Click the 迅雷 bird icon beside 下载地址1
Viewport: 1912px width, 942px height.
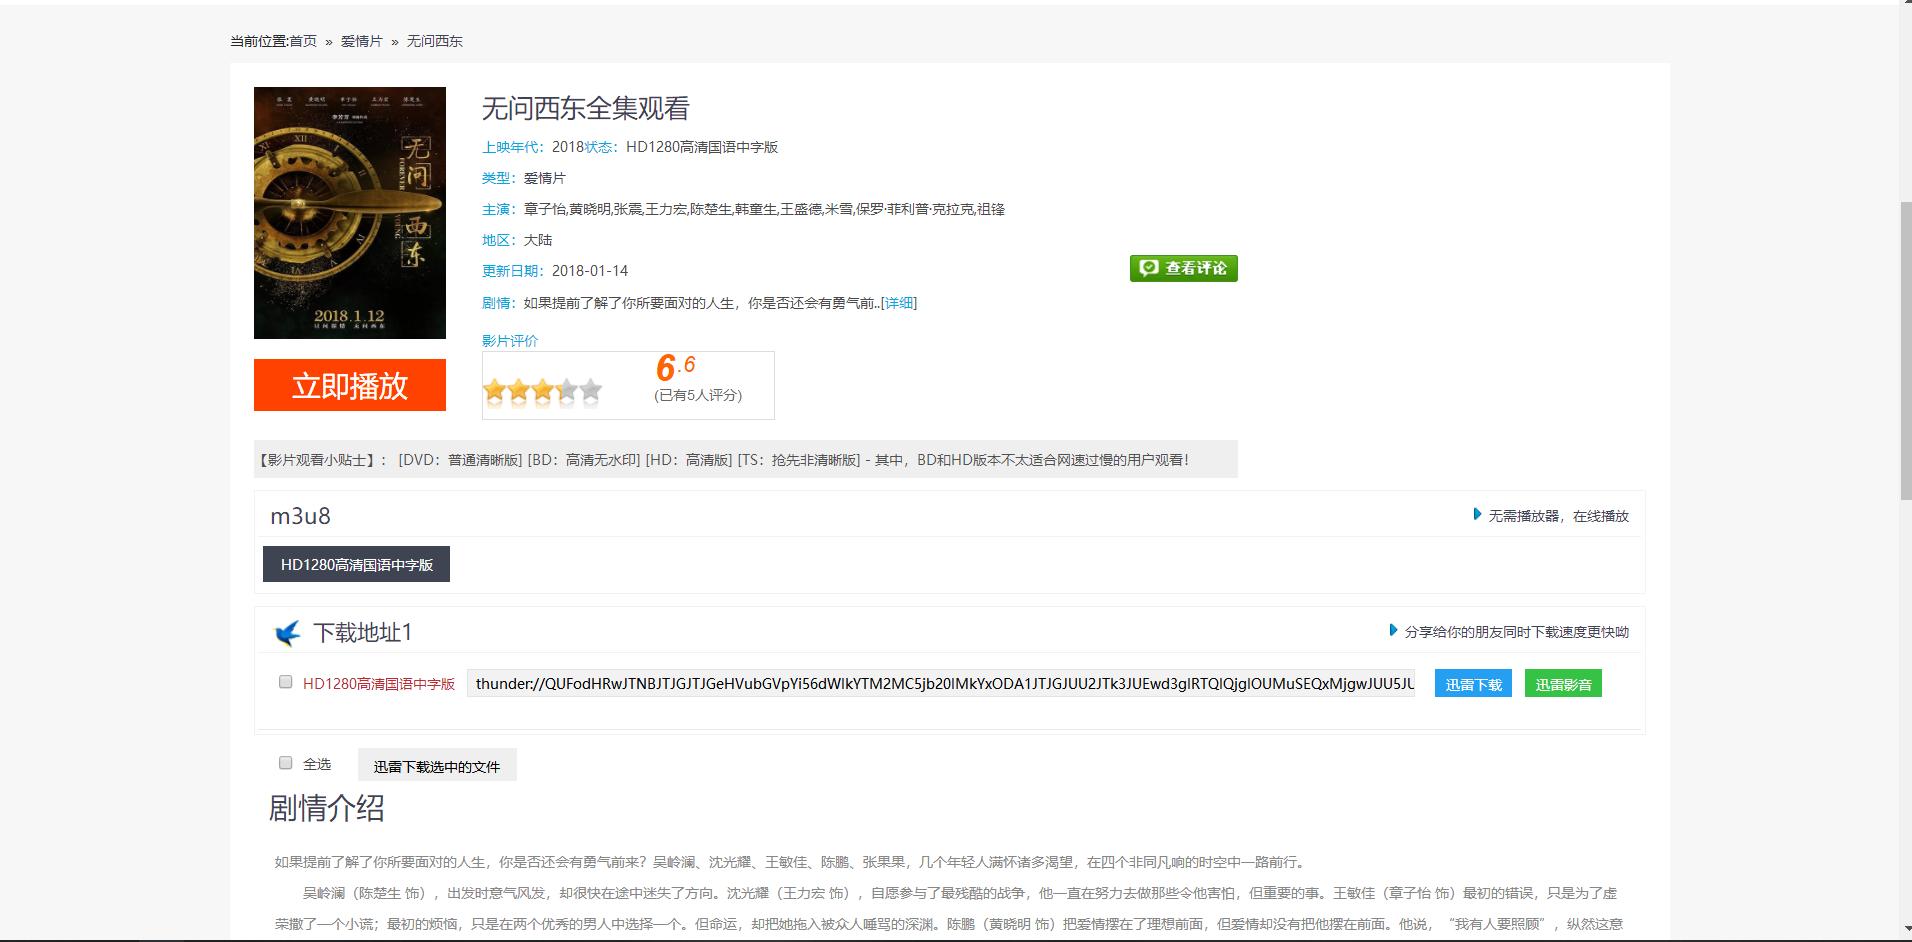(287, 632)
